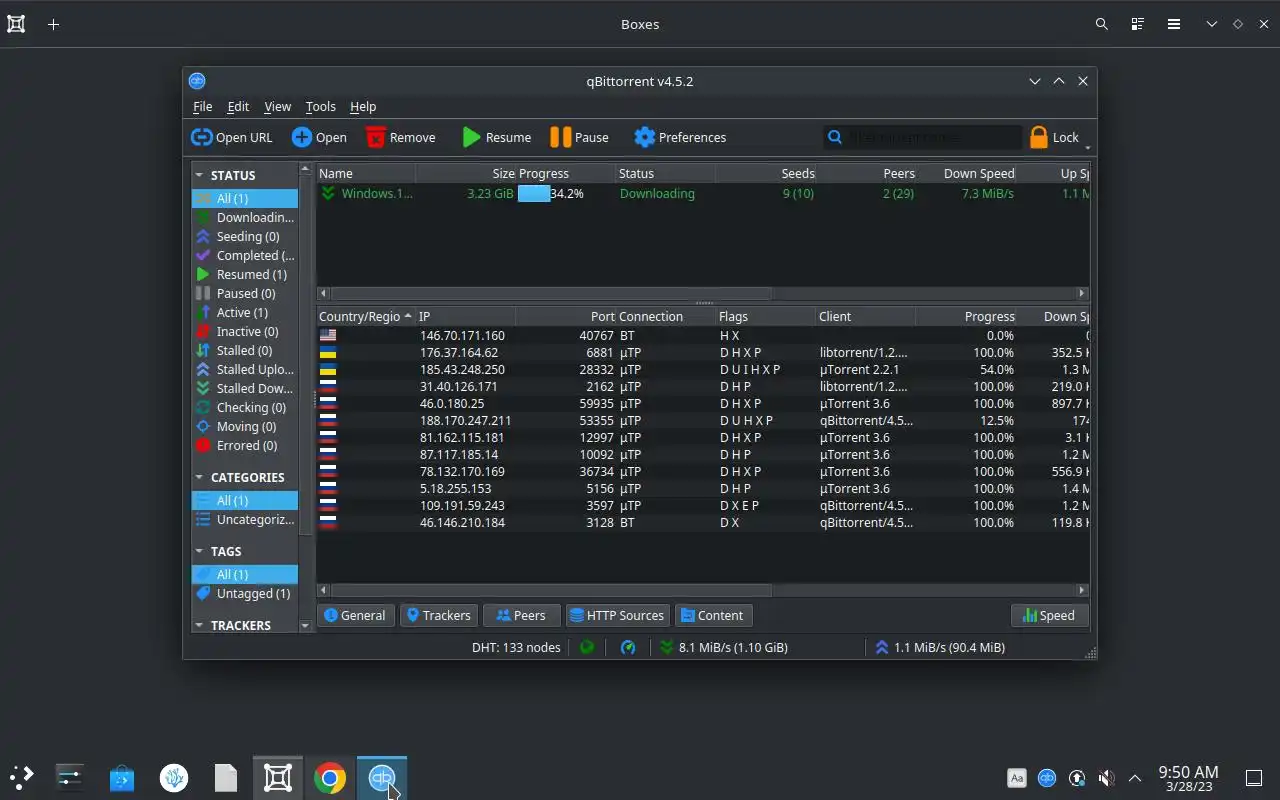Click the qBittorrent system tray icon
The image size is (1280, 800).
(x=1047, y=777)
